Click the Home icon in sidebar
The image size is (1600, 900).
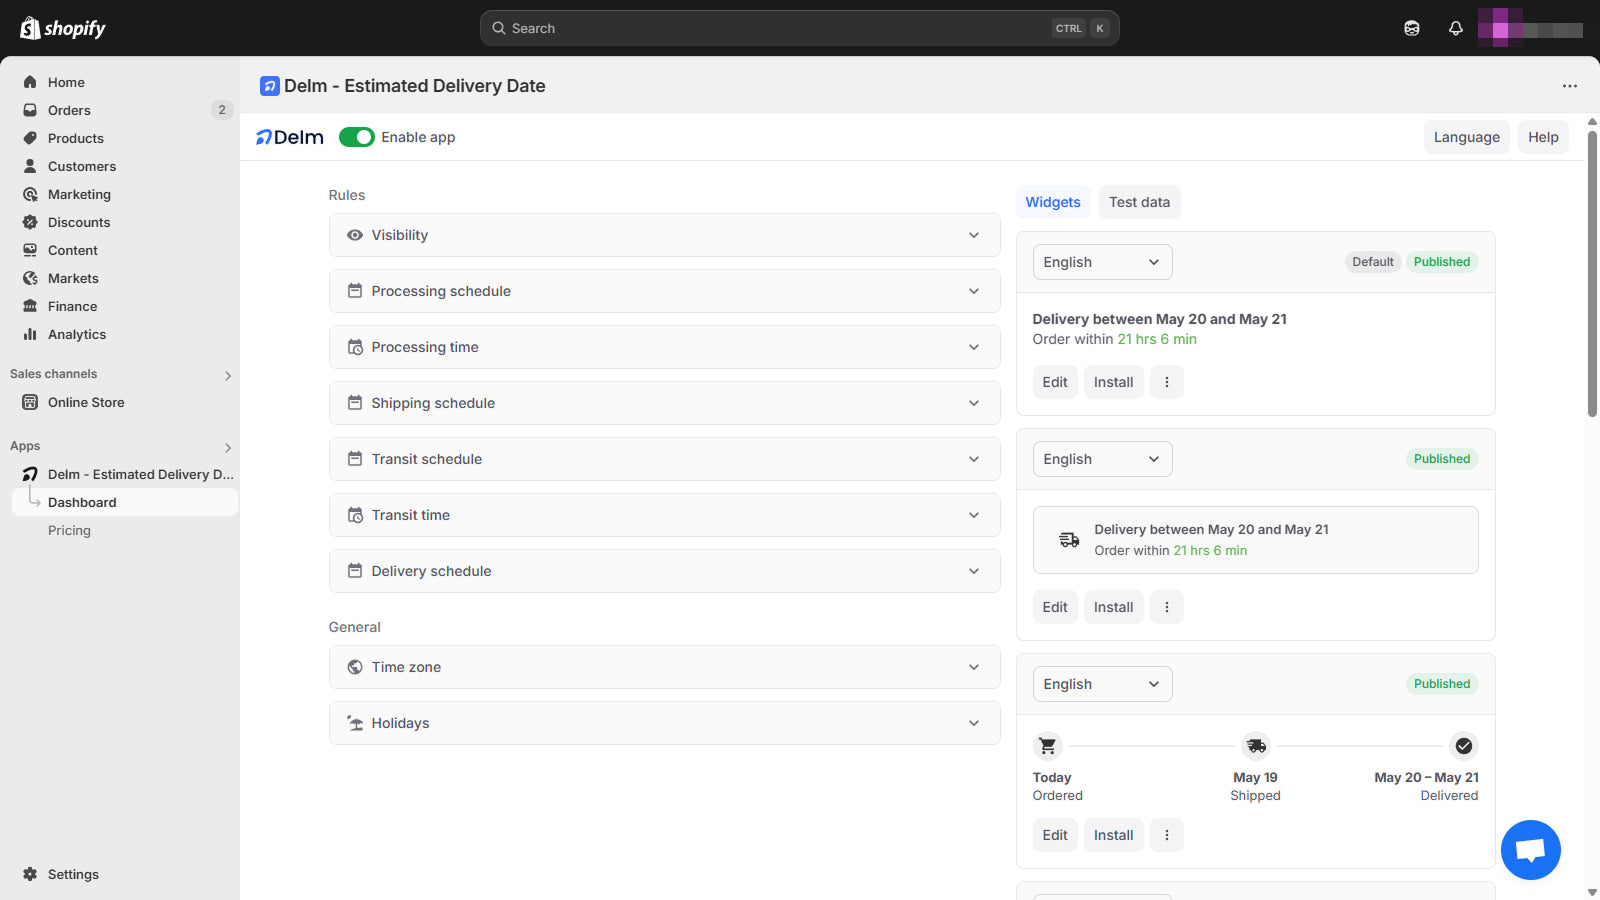(30, 82)
